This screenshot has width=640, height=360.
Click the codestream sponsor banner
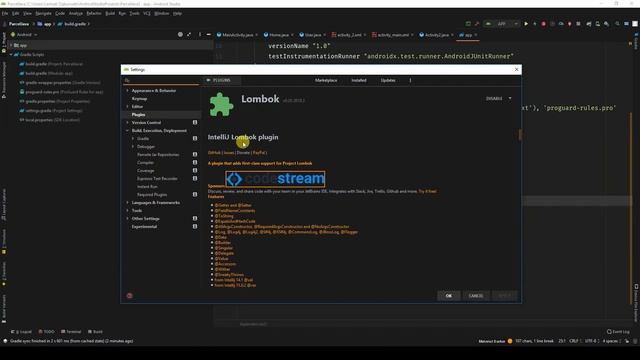pos(276,179)
